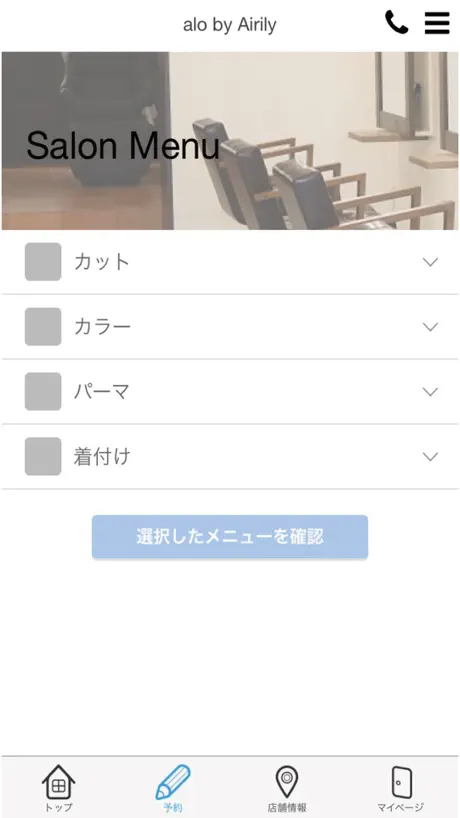Click 選択したメニューを確認 button
This screenshot has width=460, height=818.
(230, 537)
